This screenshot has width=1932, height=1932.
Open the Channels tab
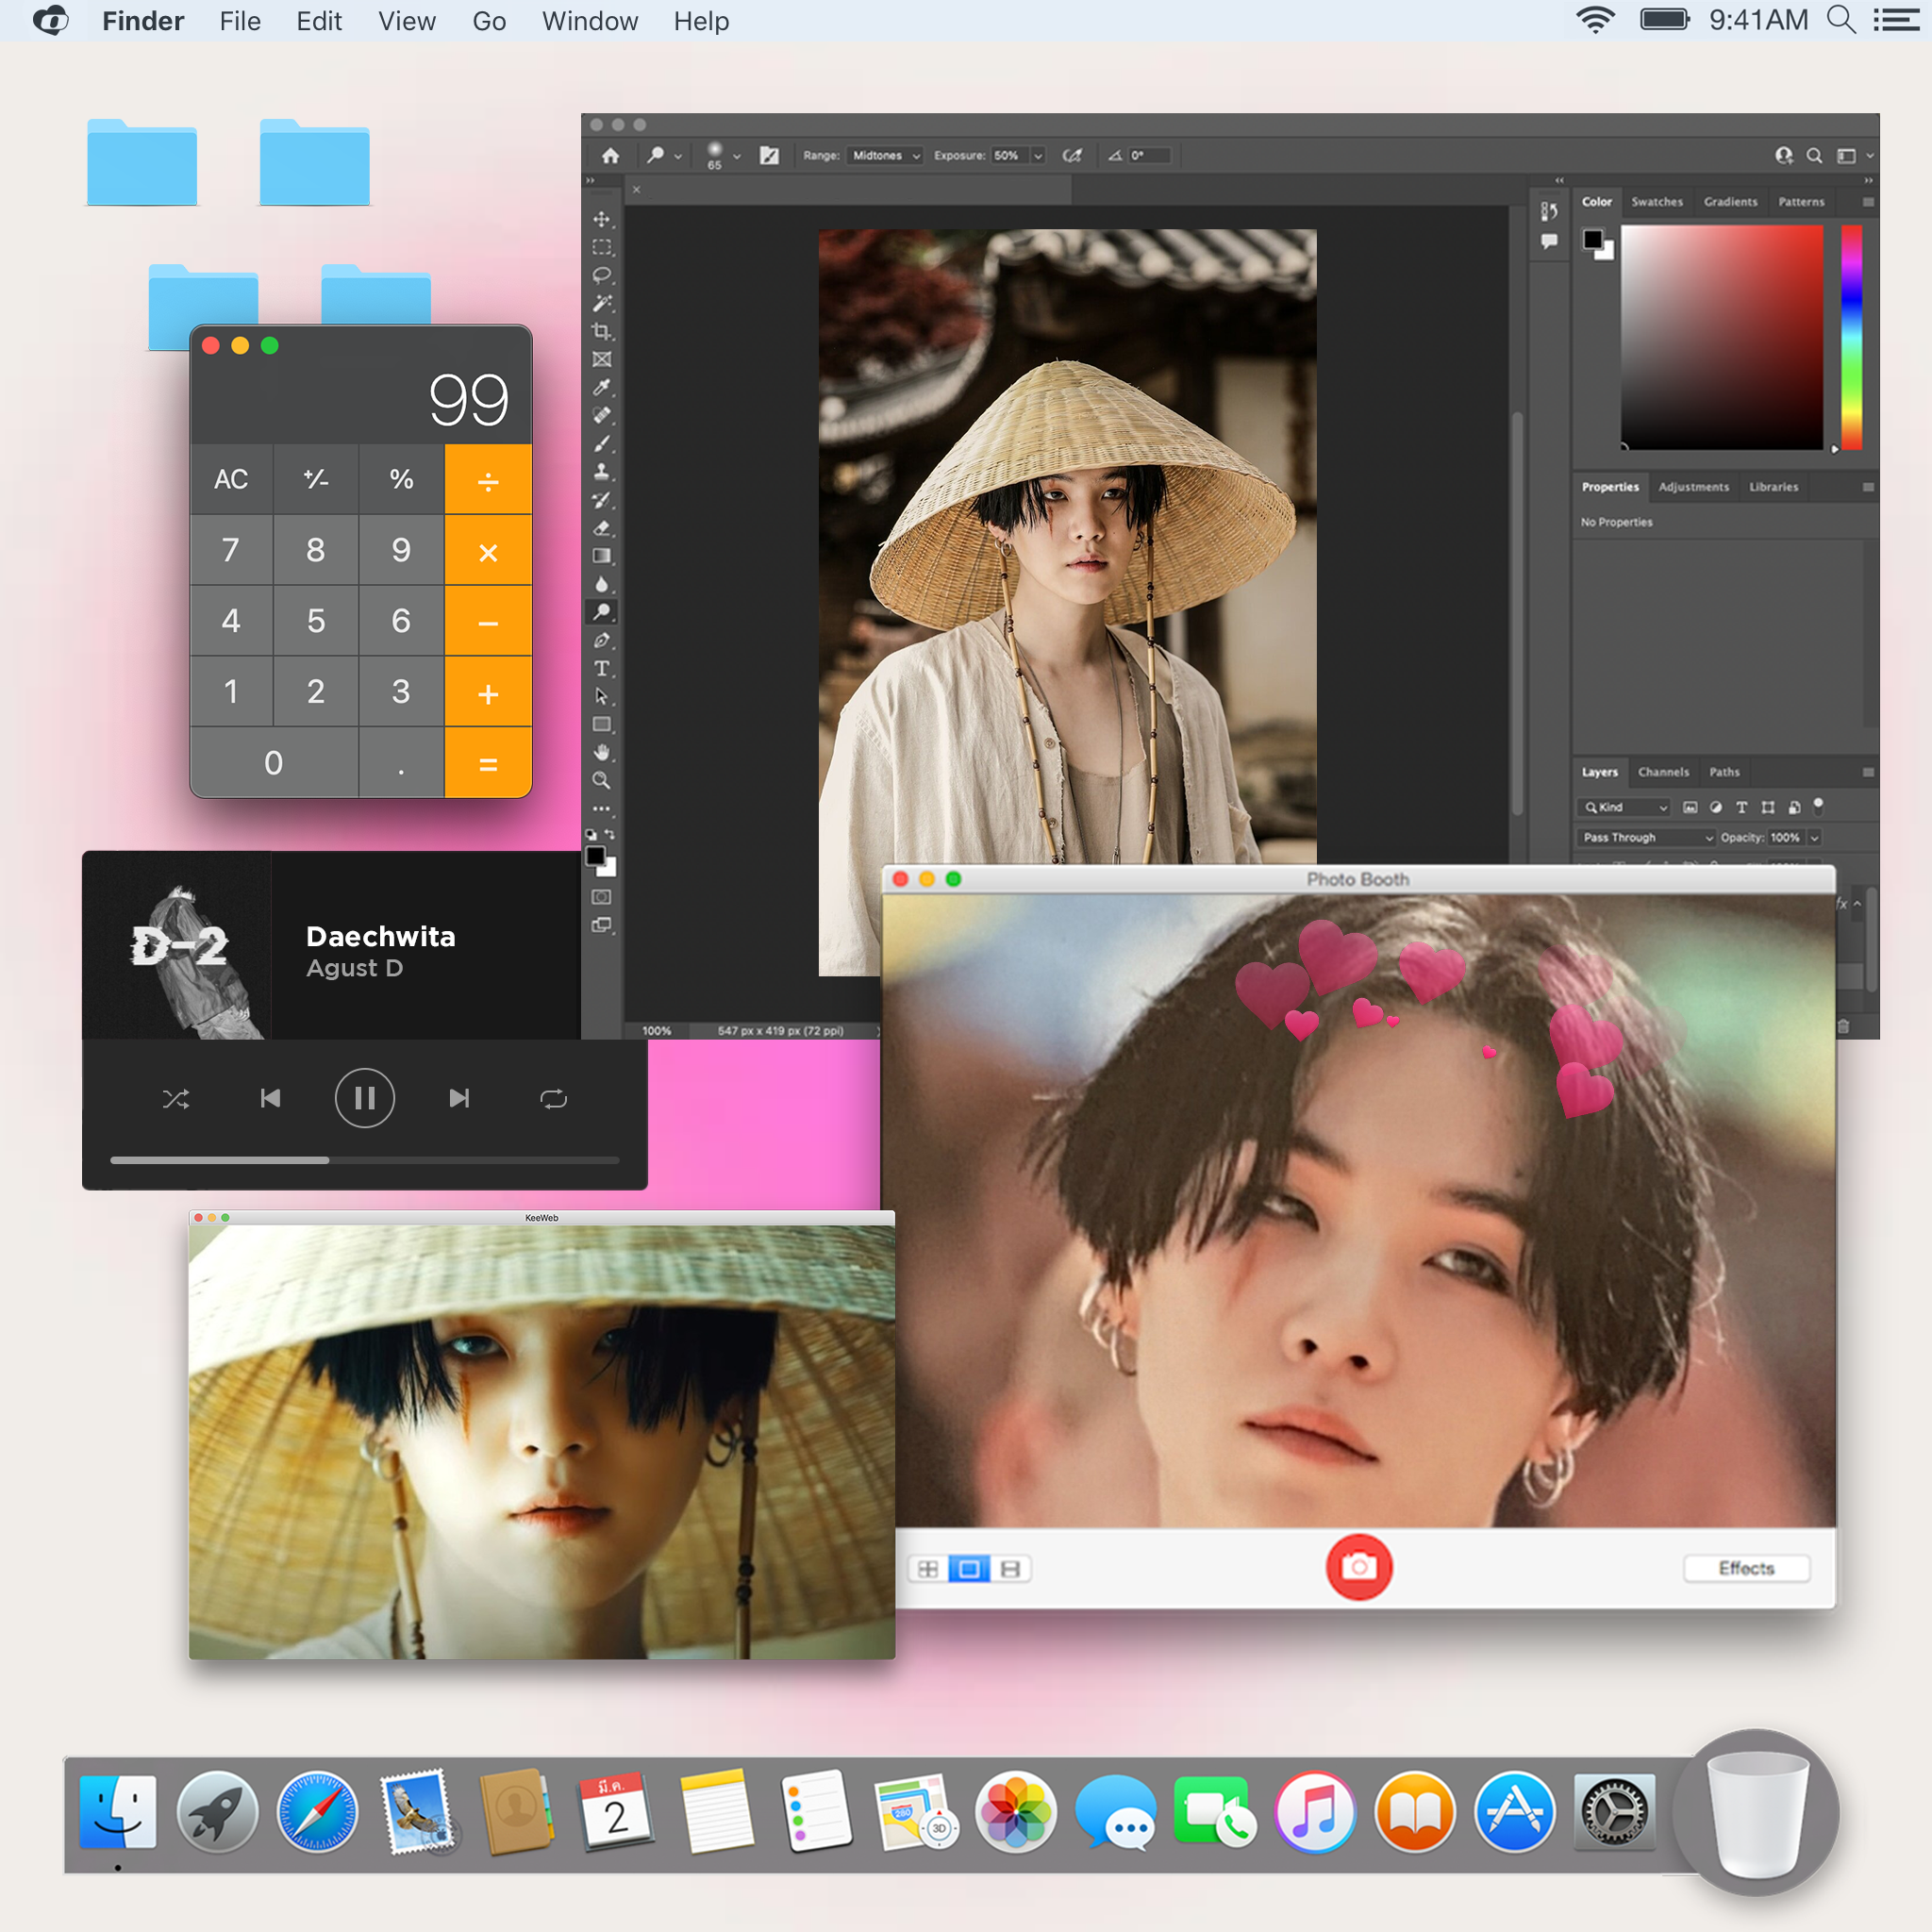point(1662,772)
